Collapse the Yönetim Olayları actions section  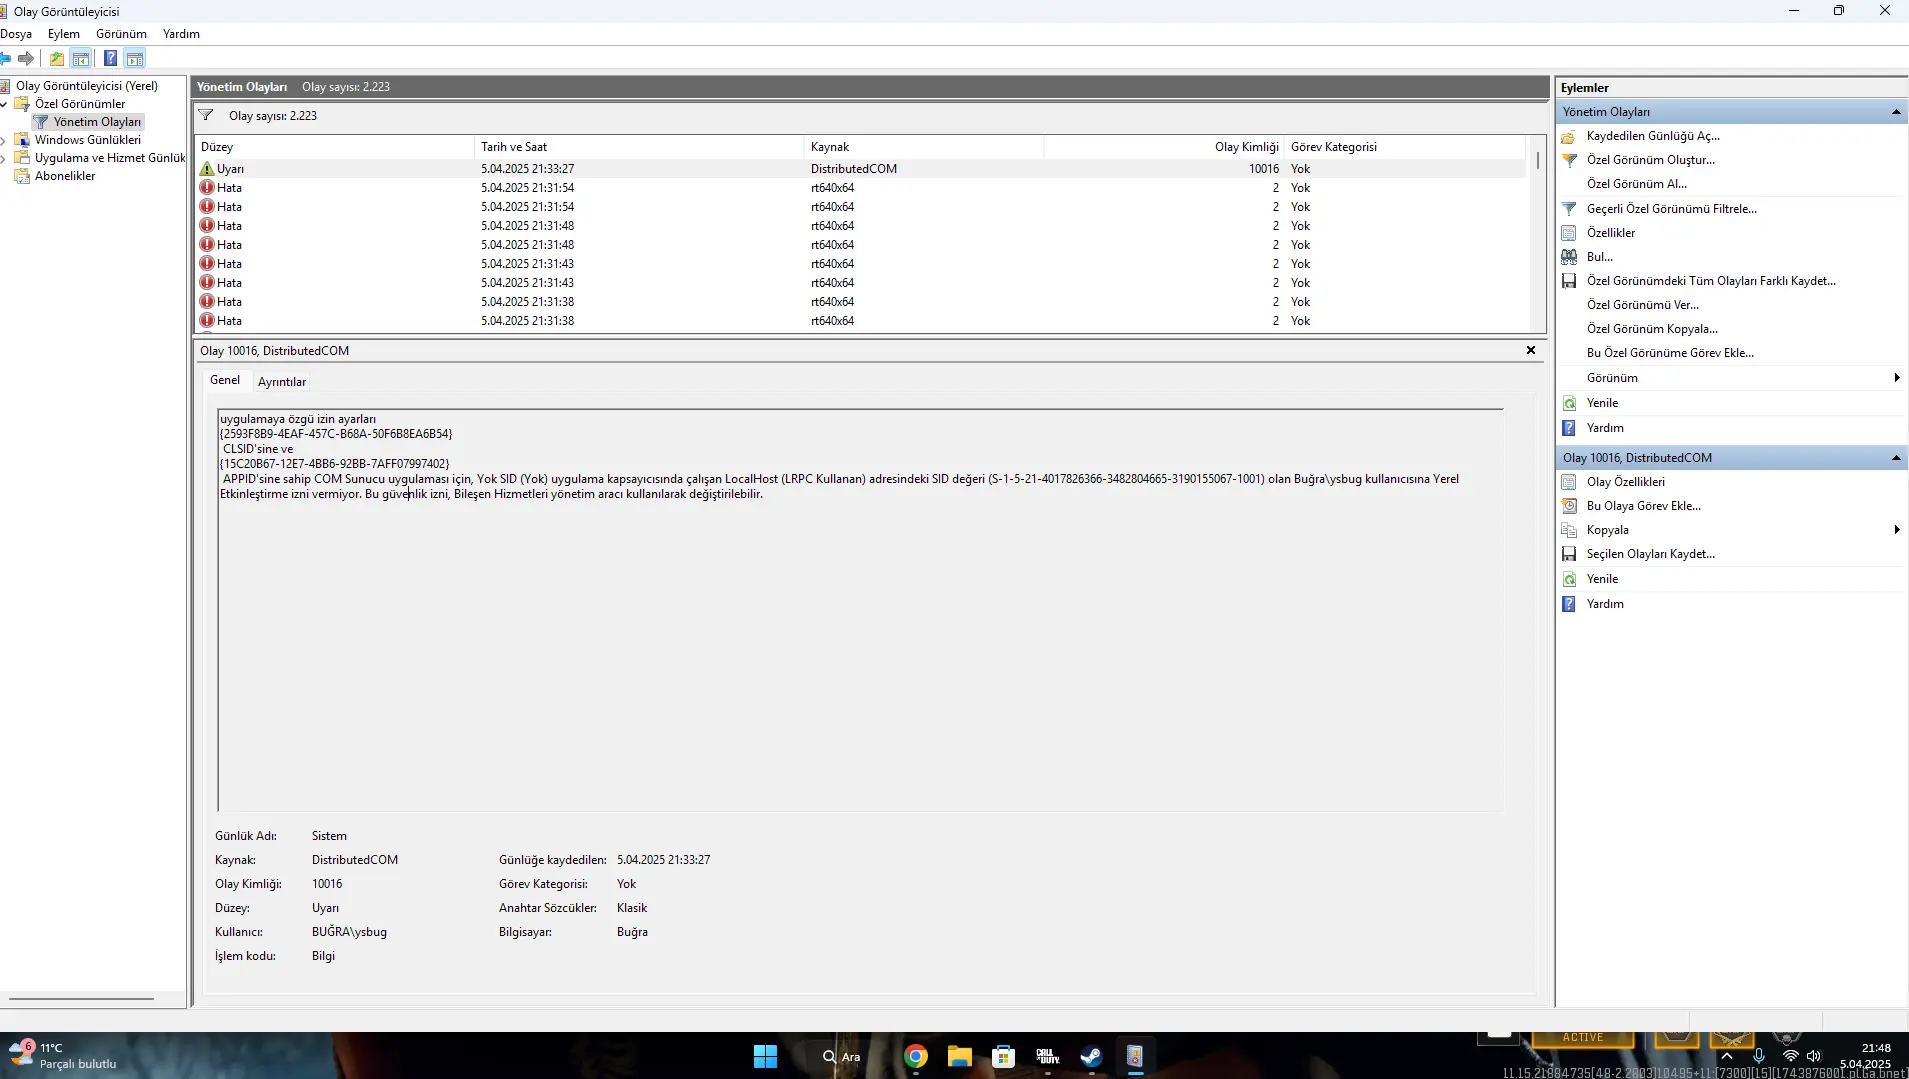pyautogui.click(x=1896, y=112)
